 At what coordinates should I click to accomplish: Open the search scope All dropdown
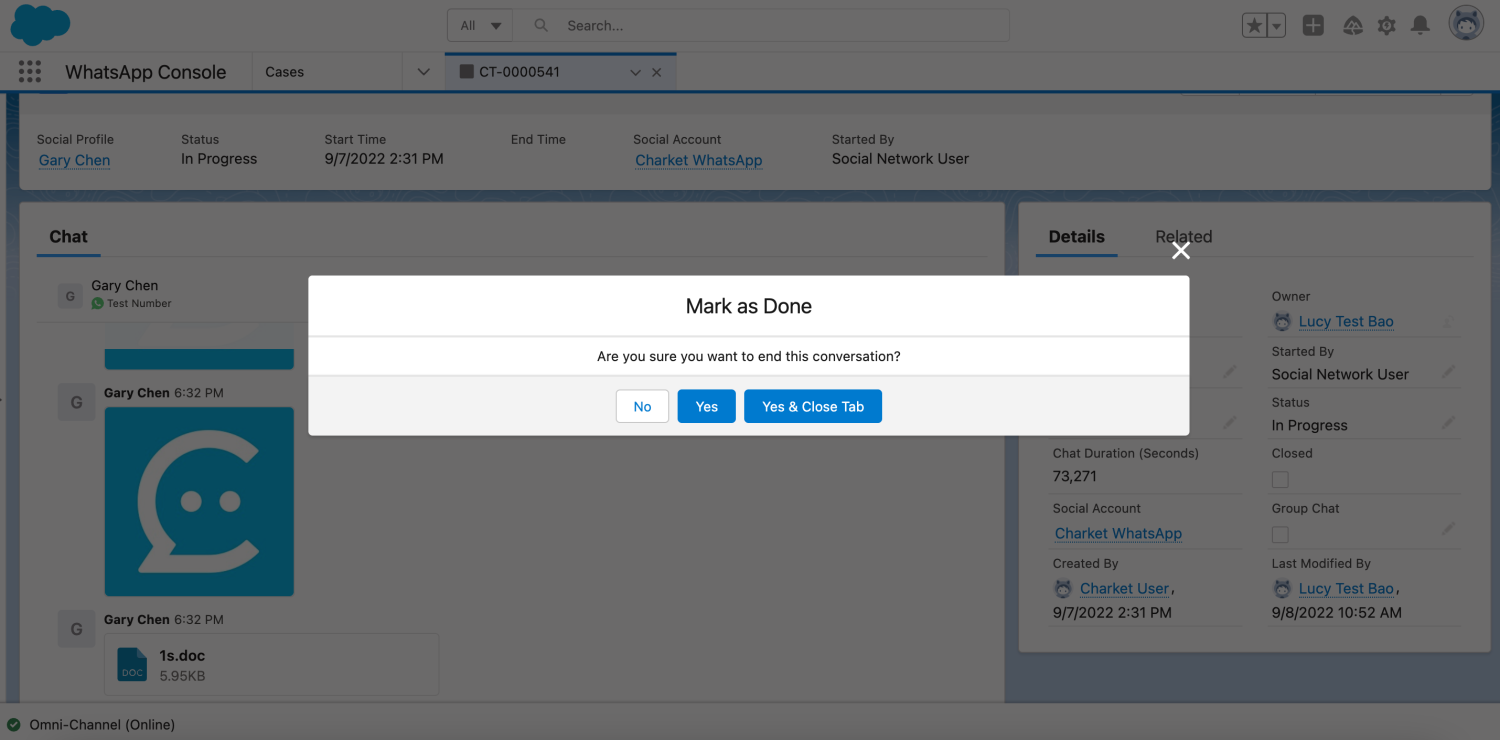coord(480,26)
